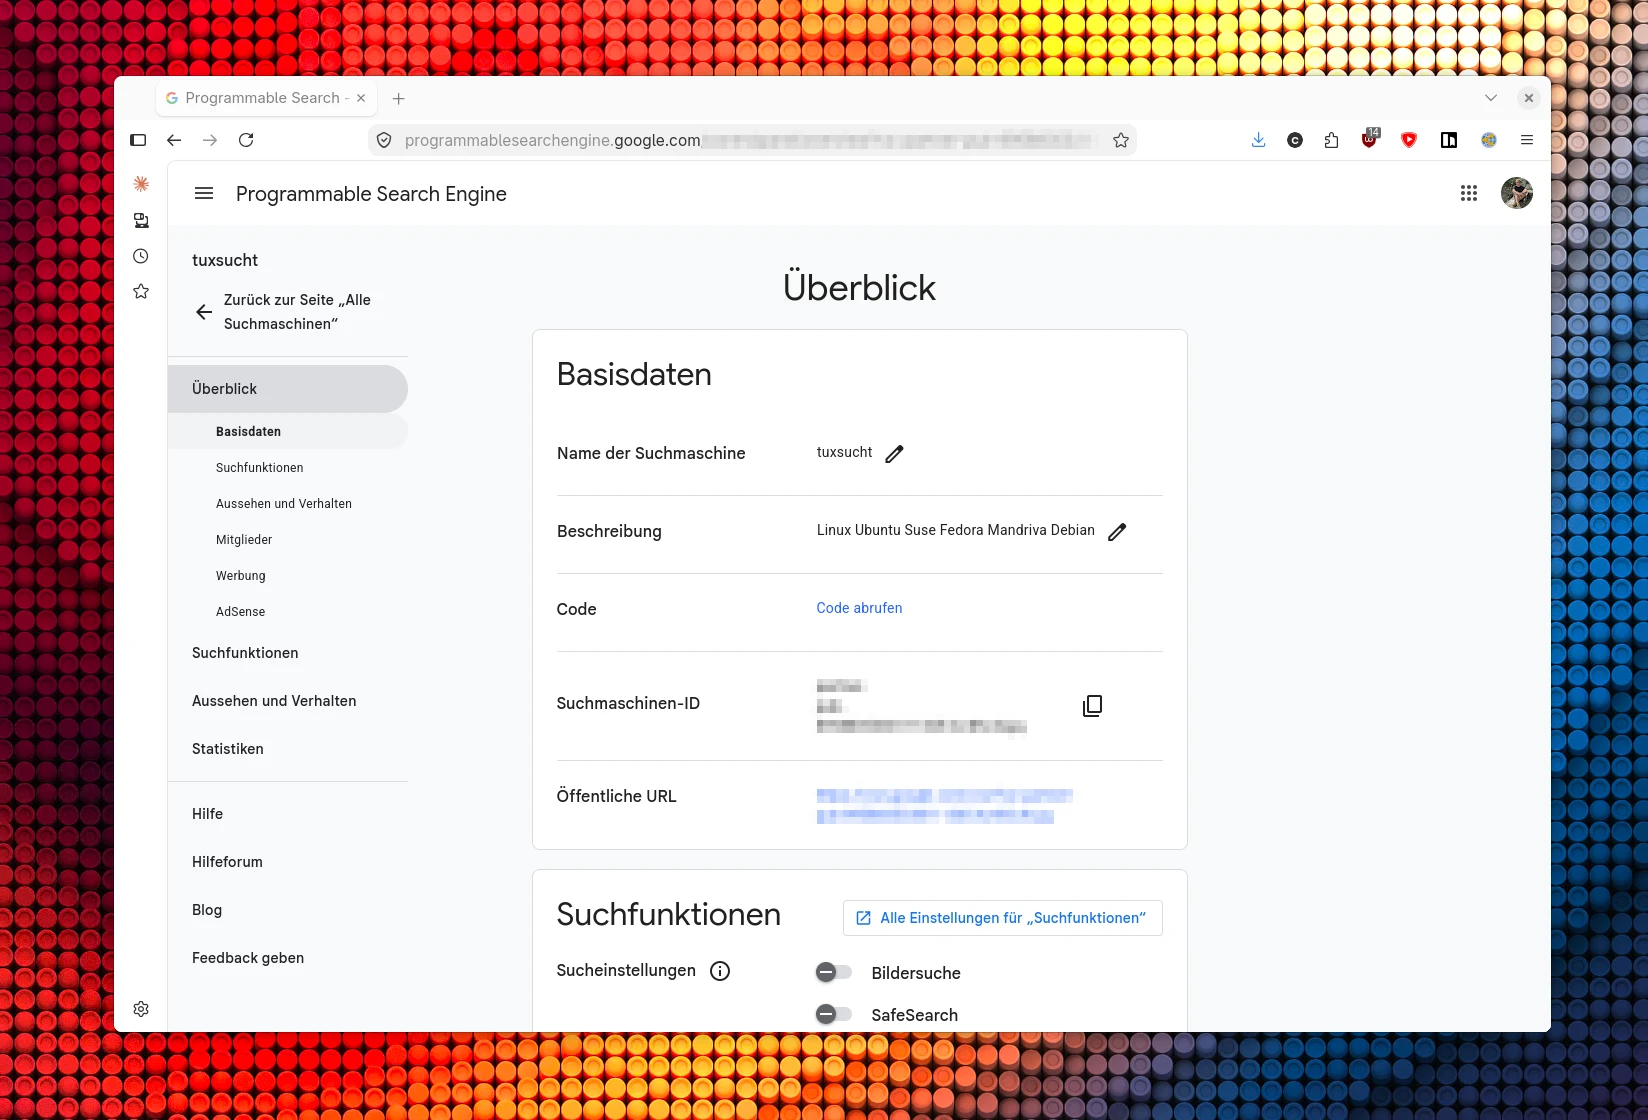Select the AdSense submenu item
The width and height of the screenshot is (1648, 1120).
241,612
